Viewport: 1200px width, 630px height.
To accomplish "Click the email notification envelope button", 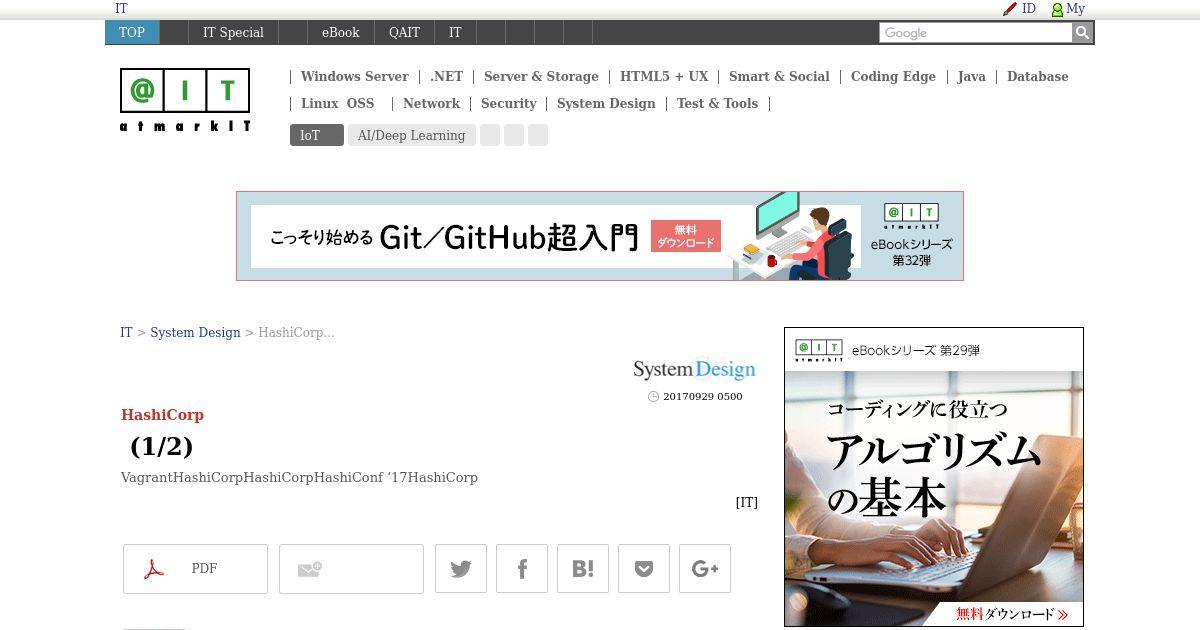I will (x=351, y=569).
